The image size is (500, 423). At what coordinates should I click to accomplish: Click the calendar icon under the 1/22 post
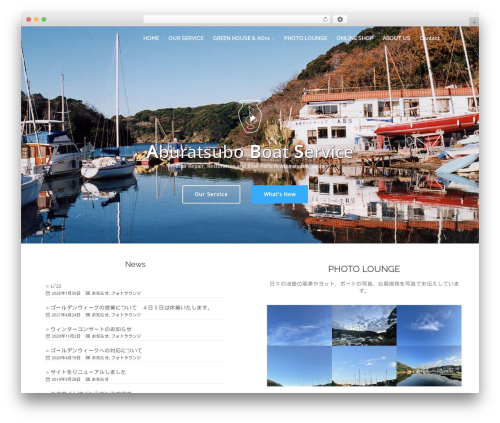pyautogui.click(x=48, y=293)
